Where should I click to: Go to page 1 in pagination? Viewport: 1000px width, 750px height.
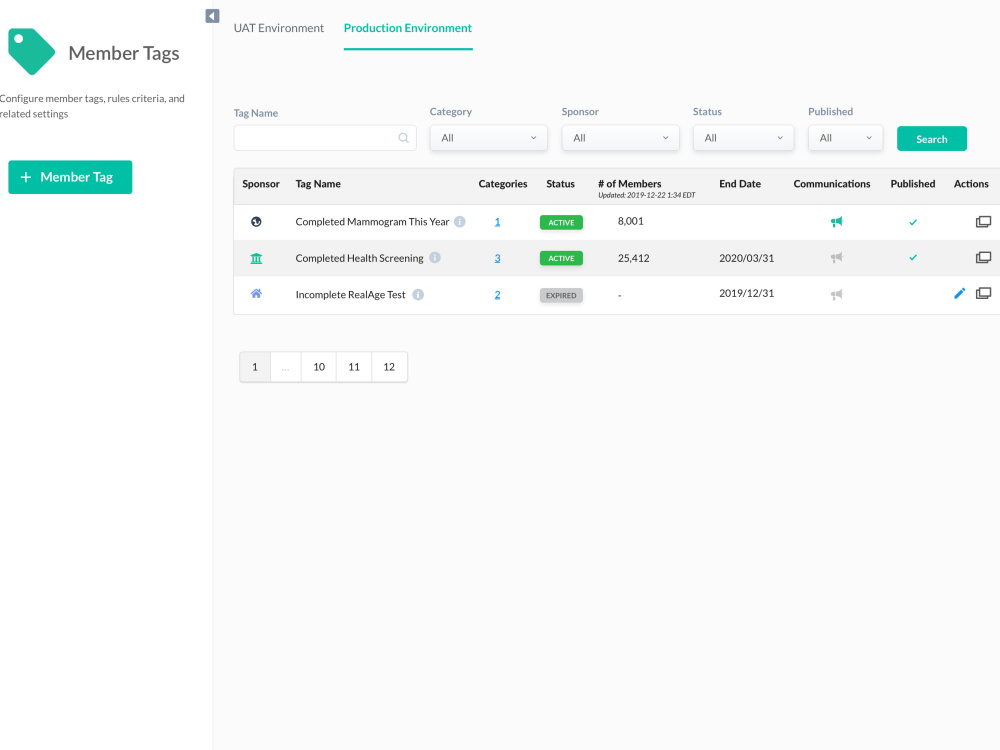255,367
